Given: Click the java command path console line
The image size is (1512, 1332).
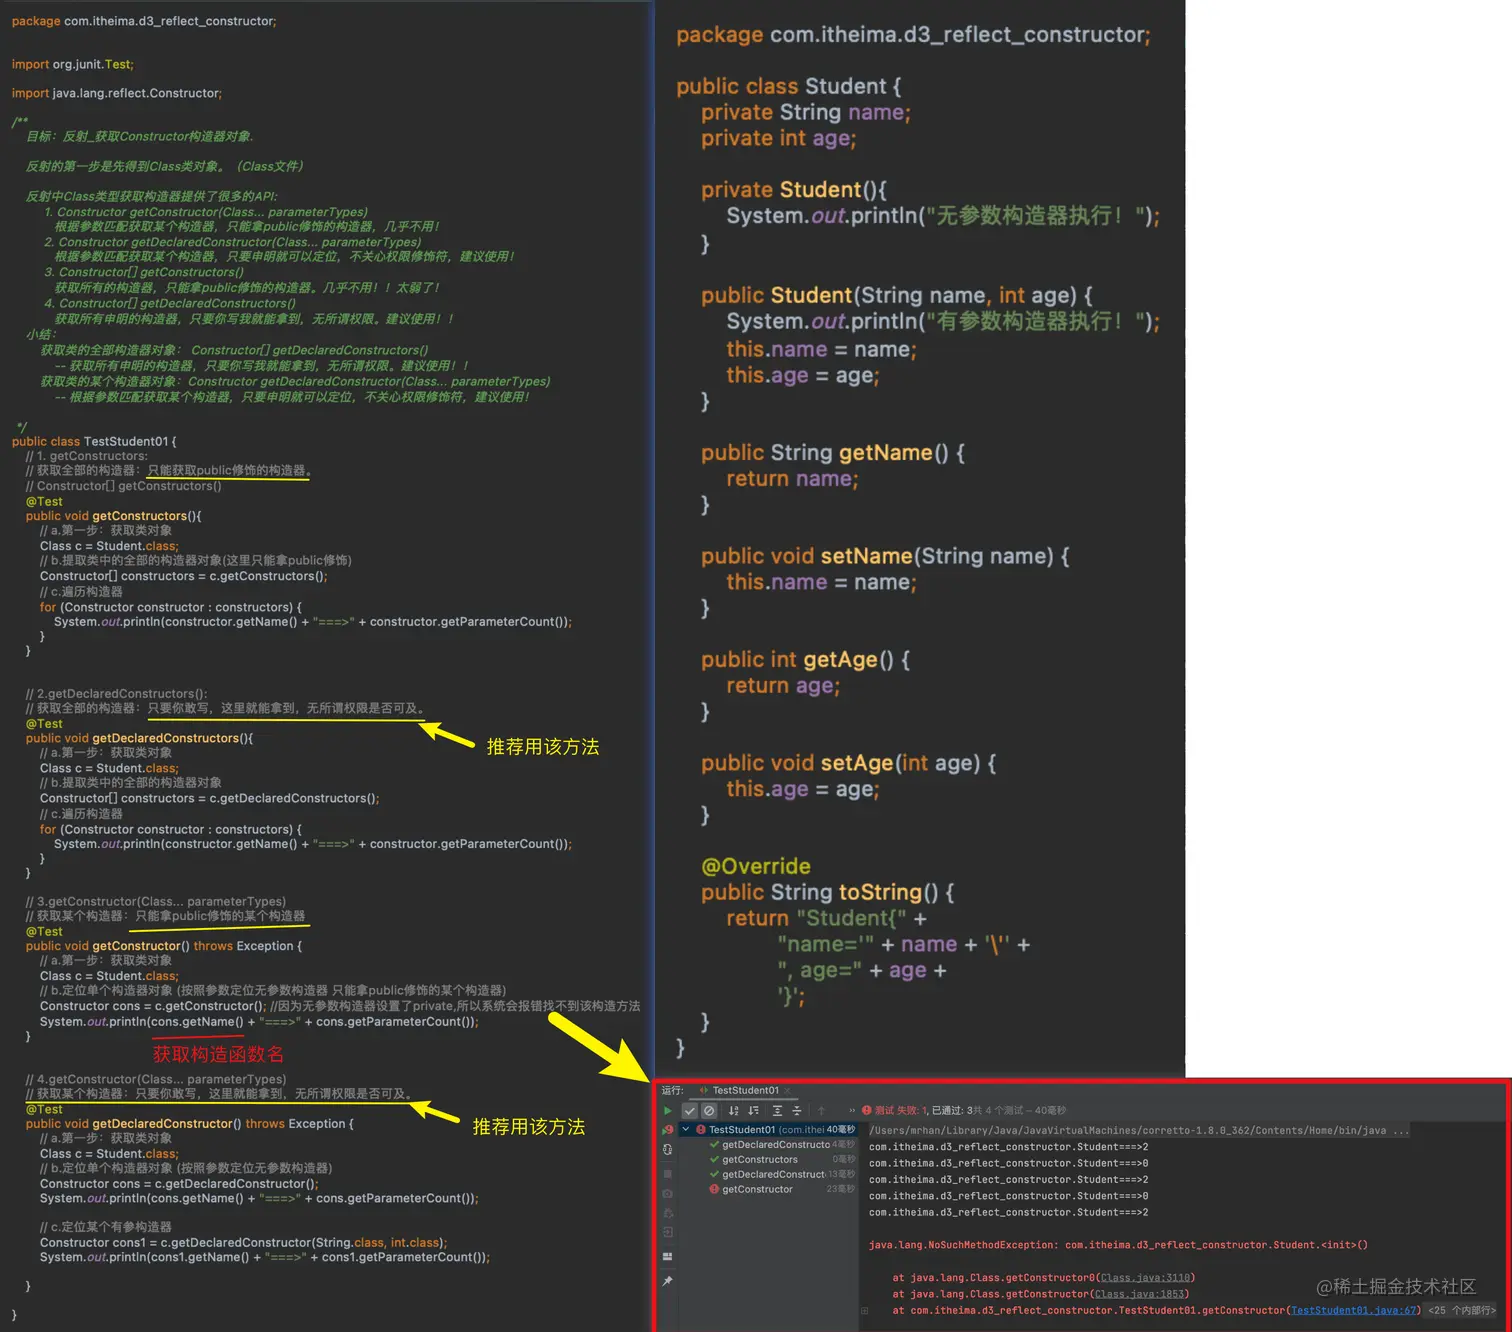Looking at the screenshot, I should pyautogui.click(x=1138, y=1131).
